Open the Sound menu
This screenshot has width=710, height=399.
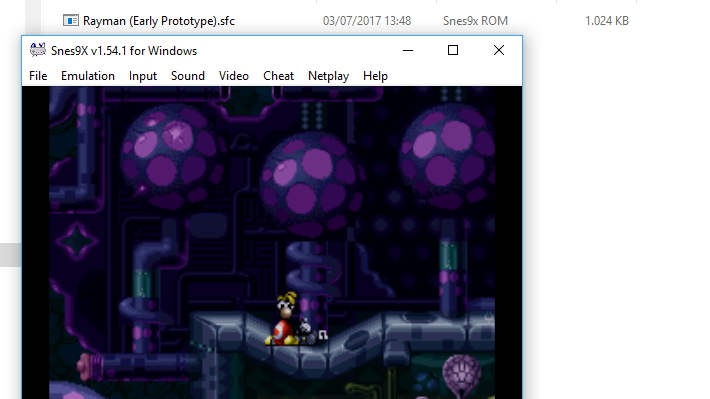tap(188, 76)
